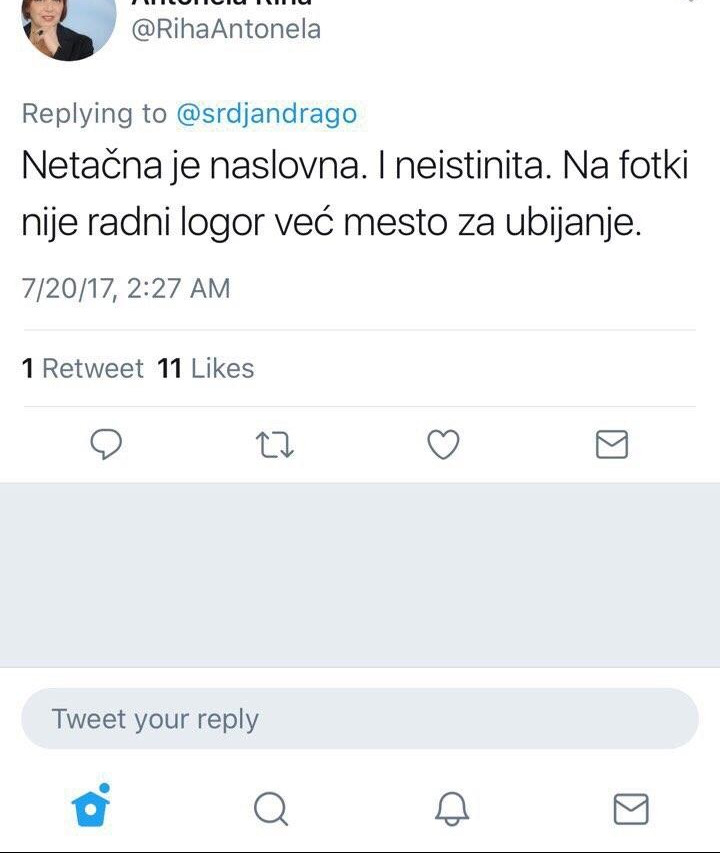Click the partially visible display name above the handle
Viewport: 720px width, 853px height.
[222, 3]
